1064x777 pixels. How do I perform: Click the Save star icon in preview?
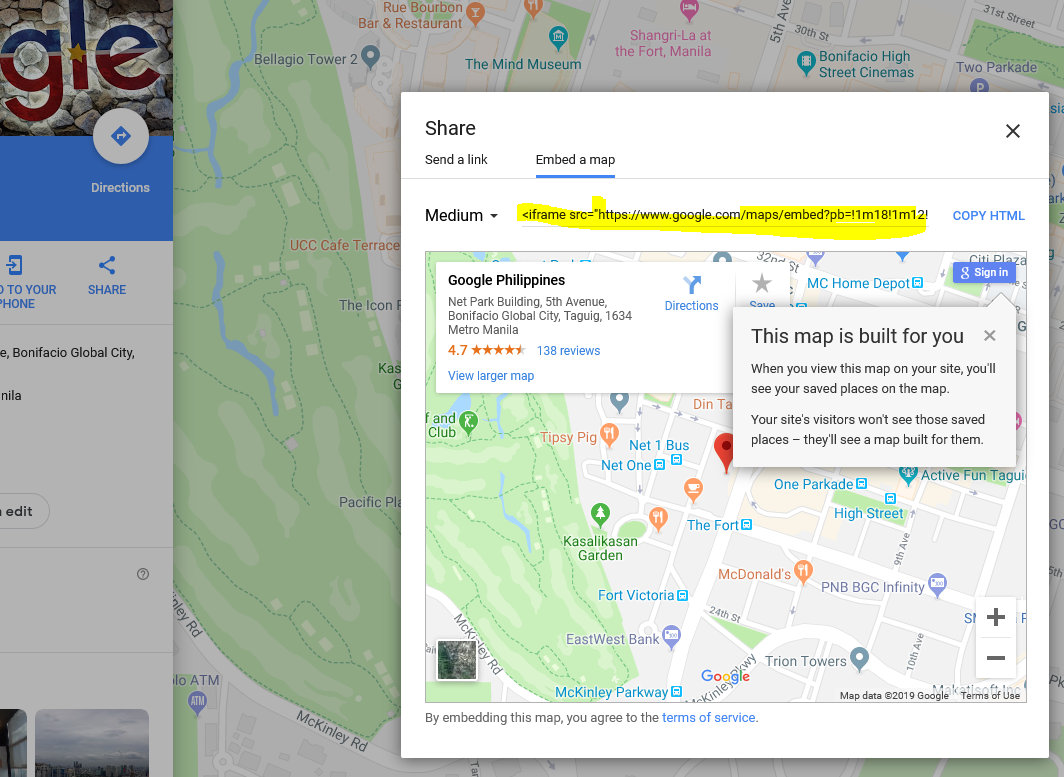pyautogui.click(x=762, y=282)
